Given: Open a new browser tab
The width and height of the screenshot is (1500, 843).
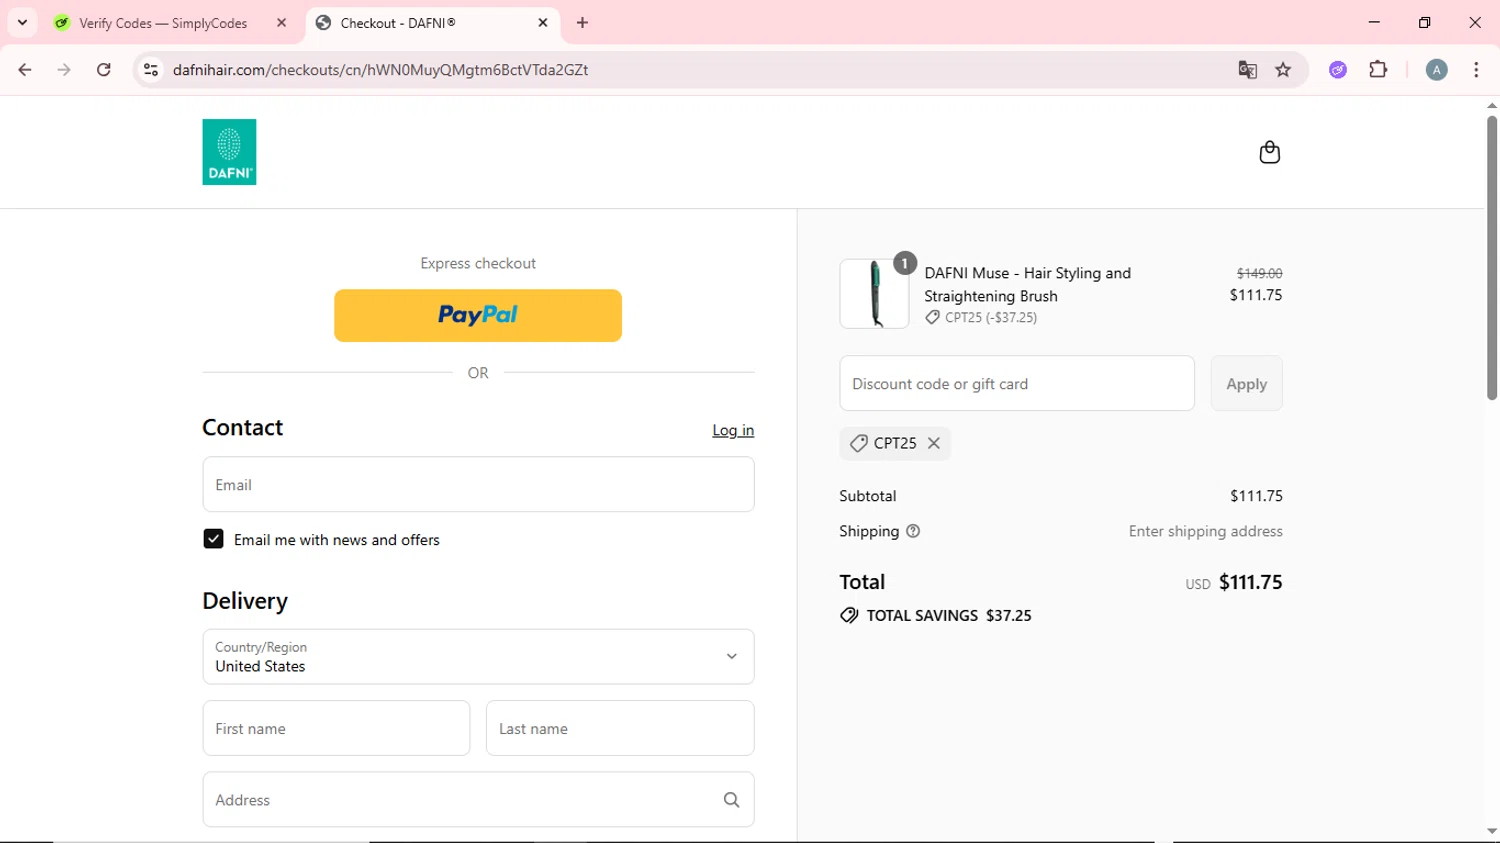Looking at the screenshot, I should tap(582, 22).
